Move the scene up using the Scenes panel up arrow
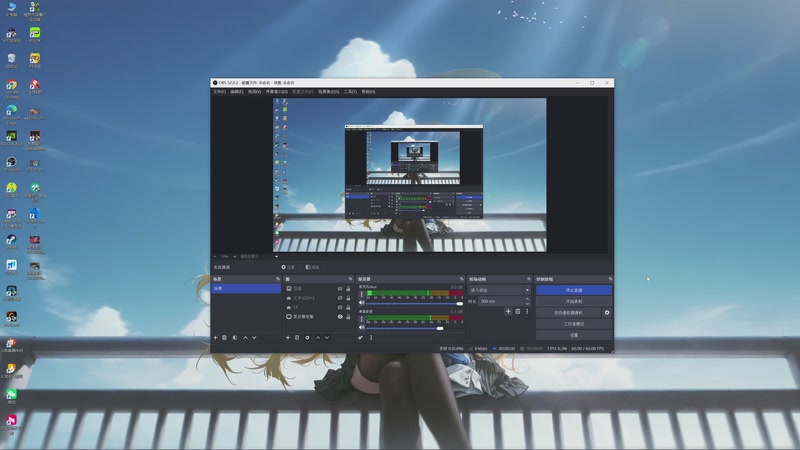Image resolution: width=800 pixels, height=450 pixels. (x=245, y=337)
